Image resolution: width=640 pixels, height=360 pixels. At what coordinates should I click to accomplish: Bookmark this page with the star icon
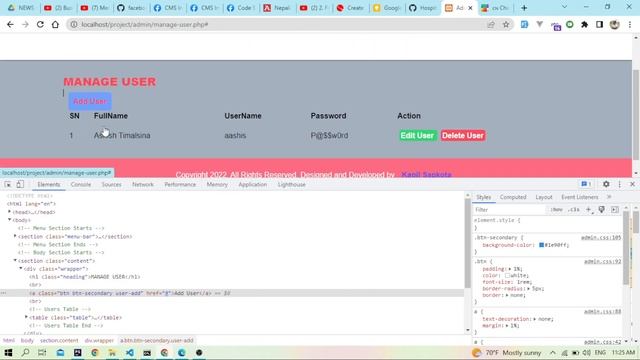tap(506, 24)
